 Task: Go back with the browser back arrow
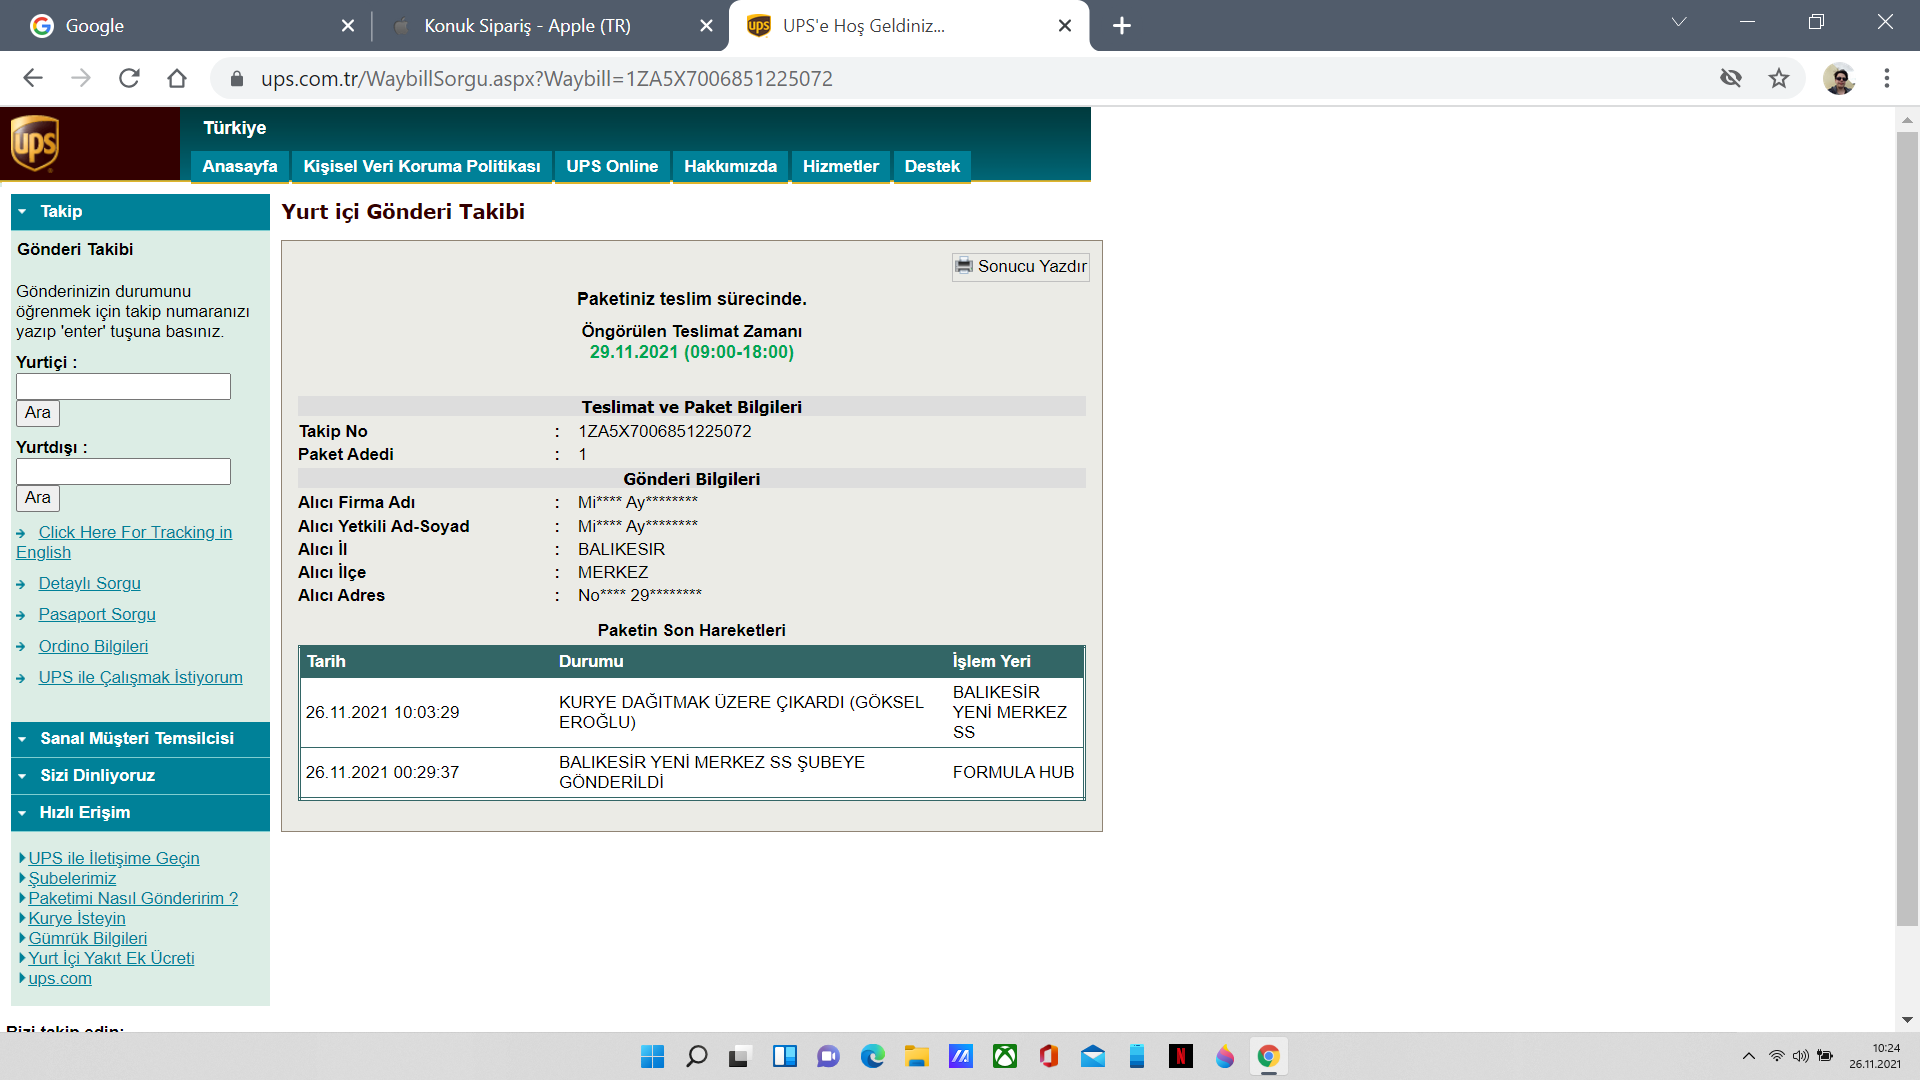coord(33,78)
